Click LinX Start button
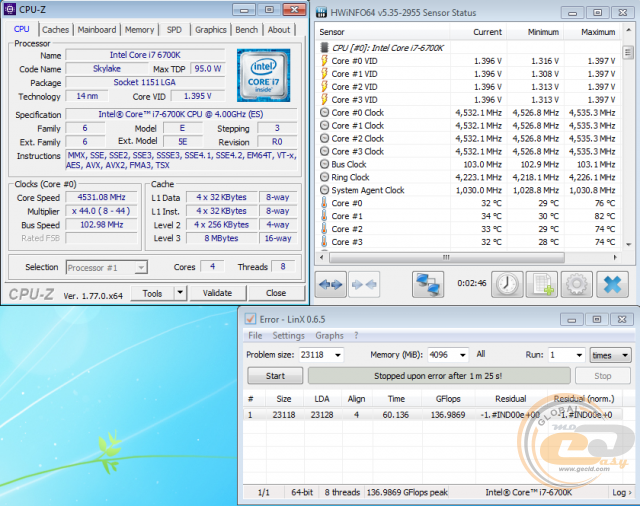 276,376
